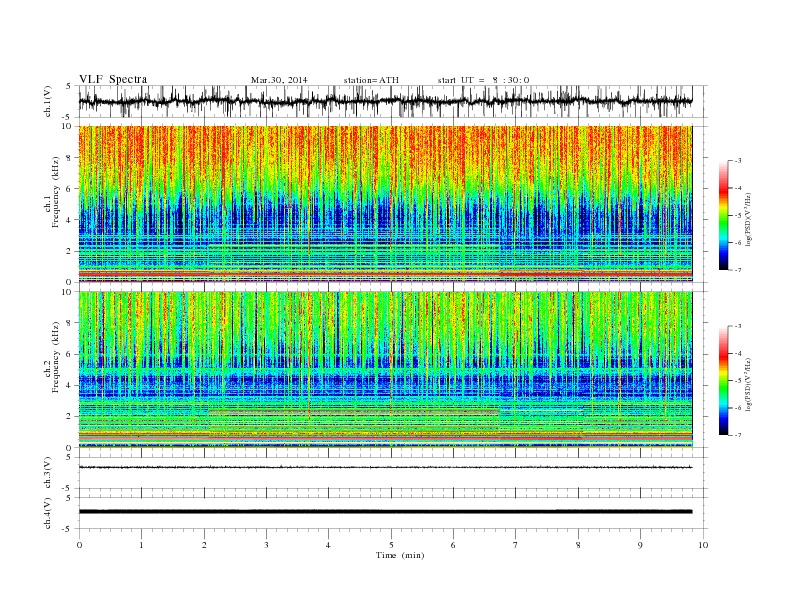Click the "-7" tick on the ch.2 colorbar
The image size is (792, 612).
[737, 435]
